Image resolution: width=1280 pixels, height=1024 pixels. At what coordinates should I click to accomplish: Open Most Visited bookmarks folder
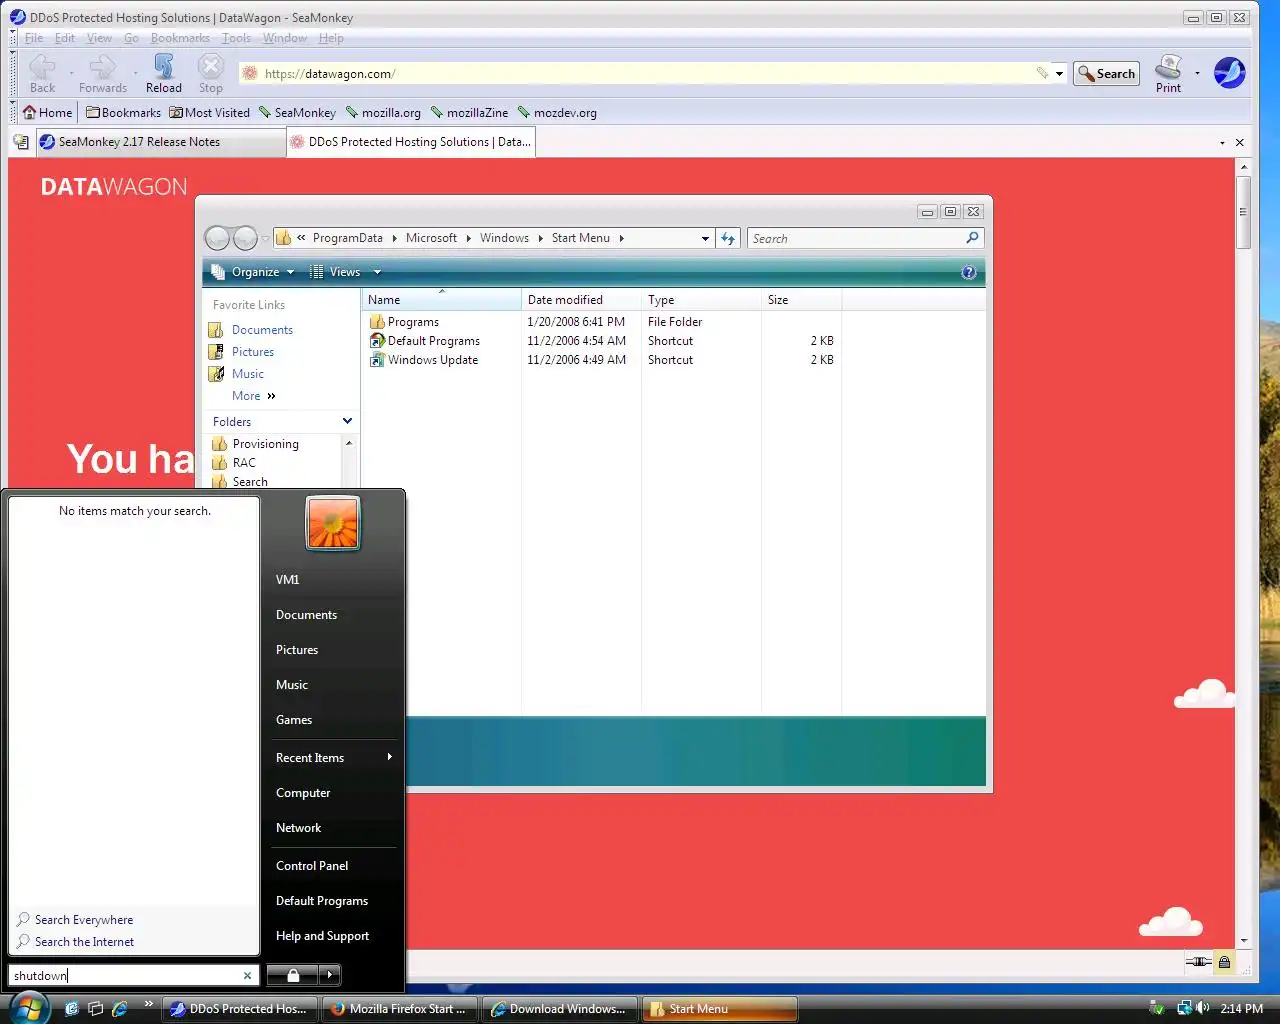[209, 113]
